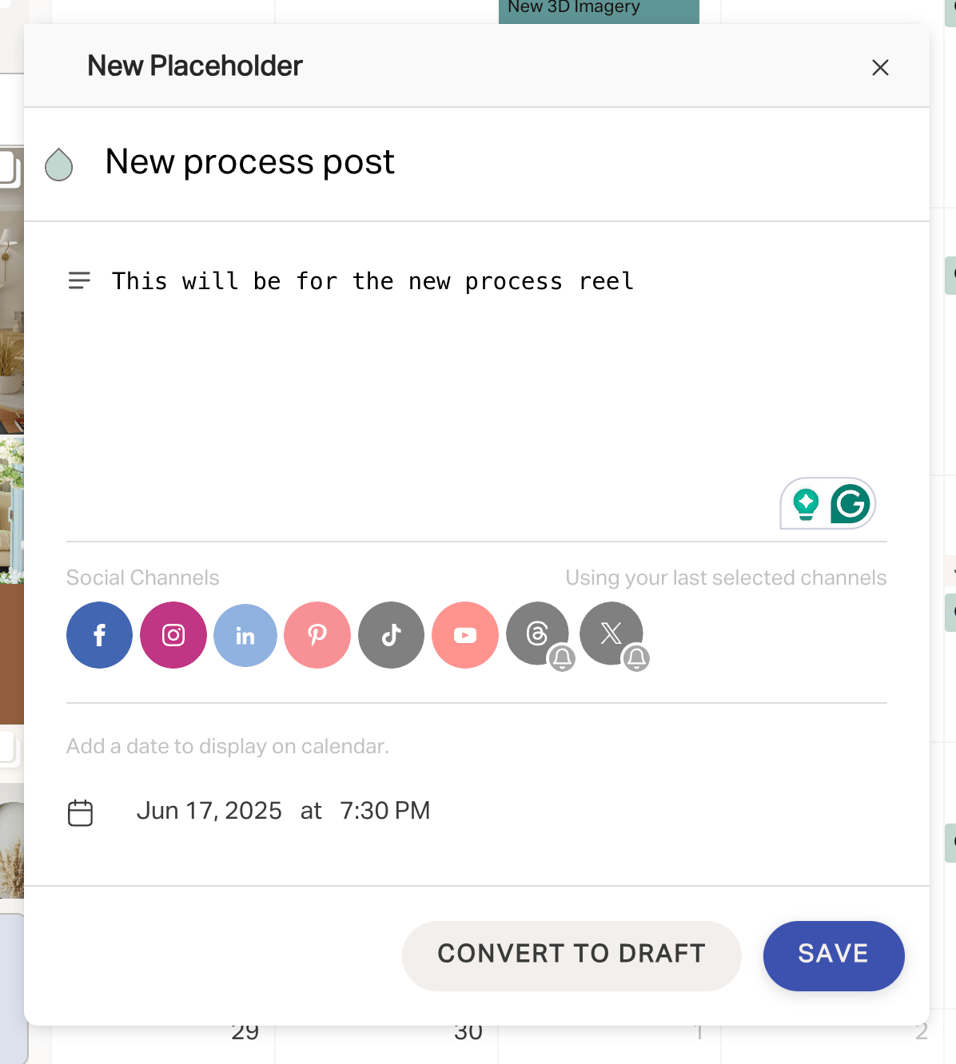This screenshot has width=956, height=1064.
Task: Click the description notes icon
Action: [x=79, y=281]
